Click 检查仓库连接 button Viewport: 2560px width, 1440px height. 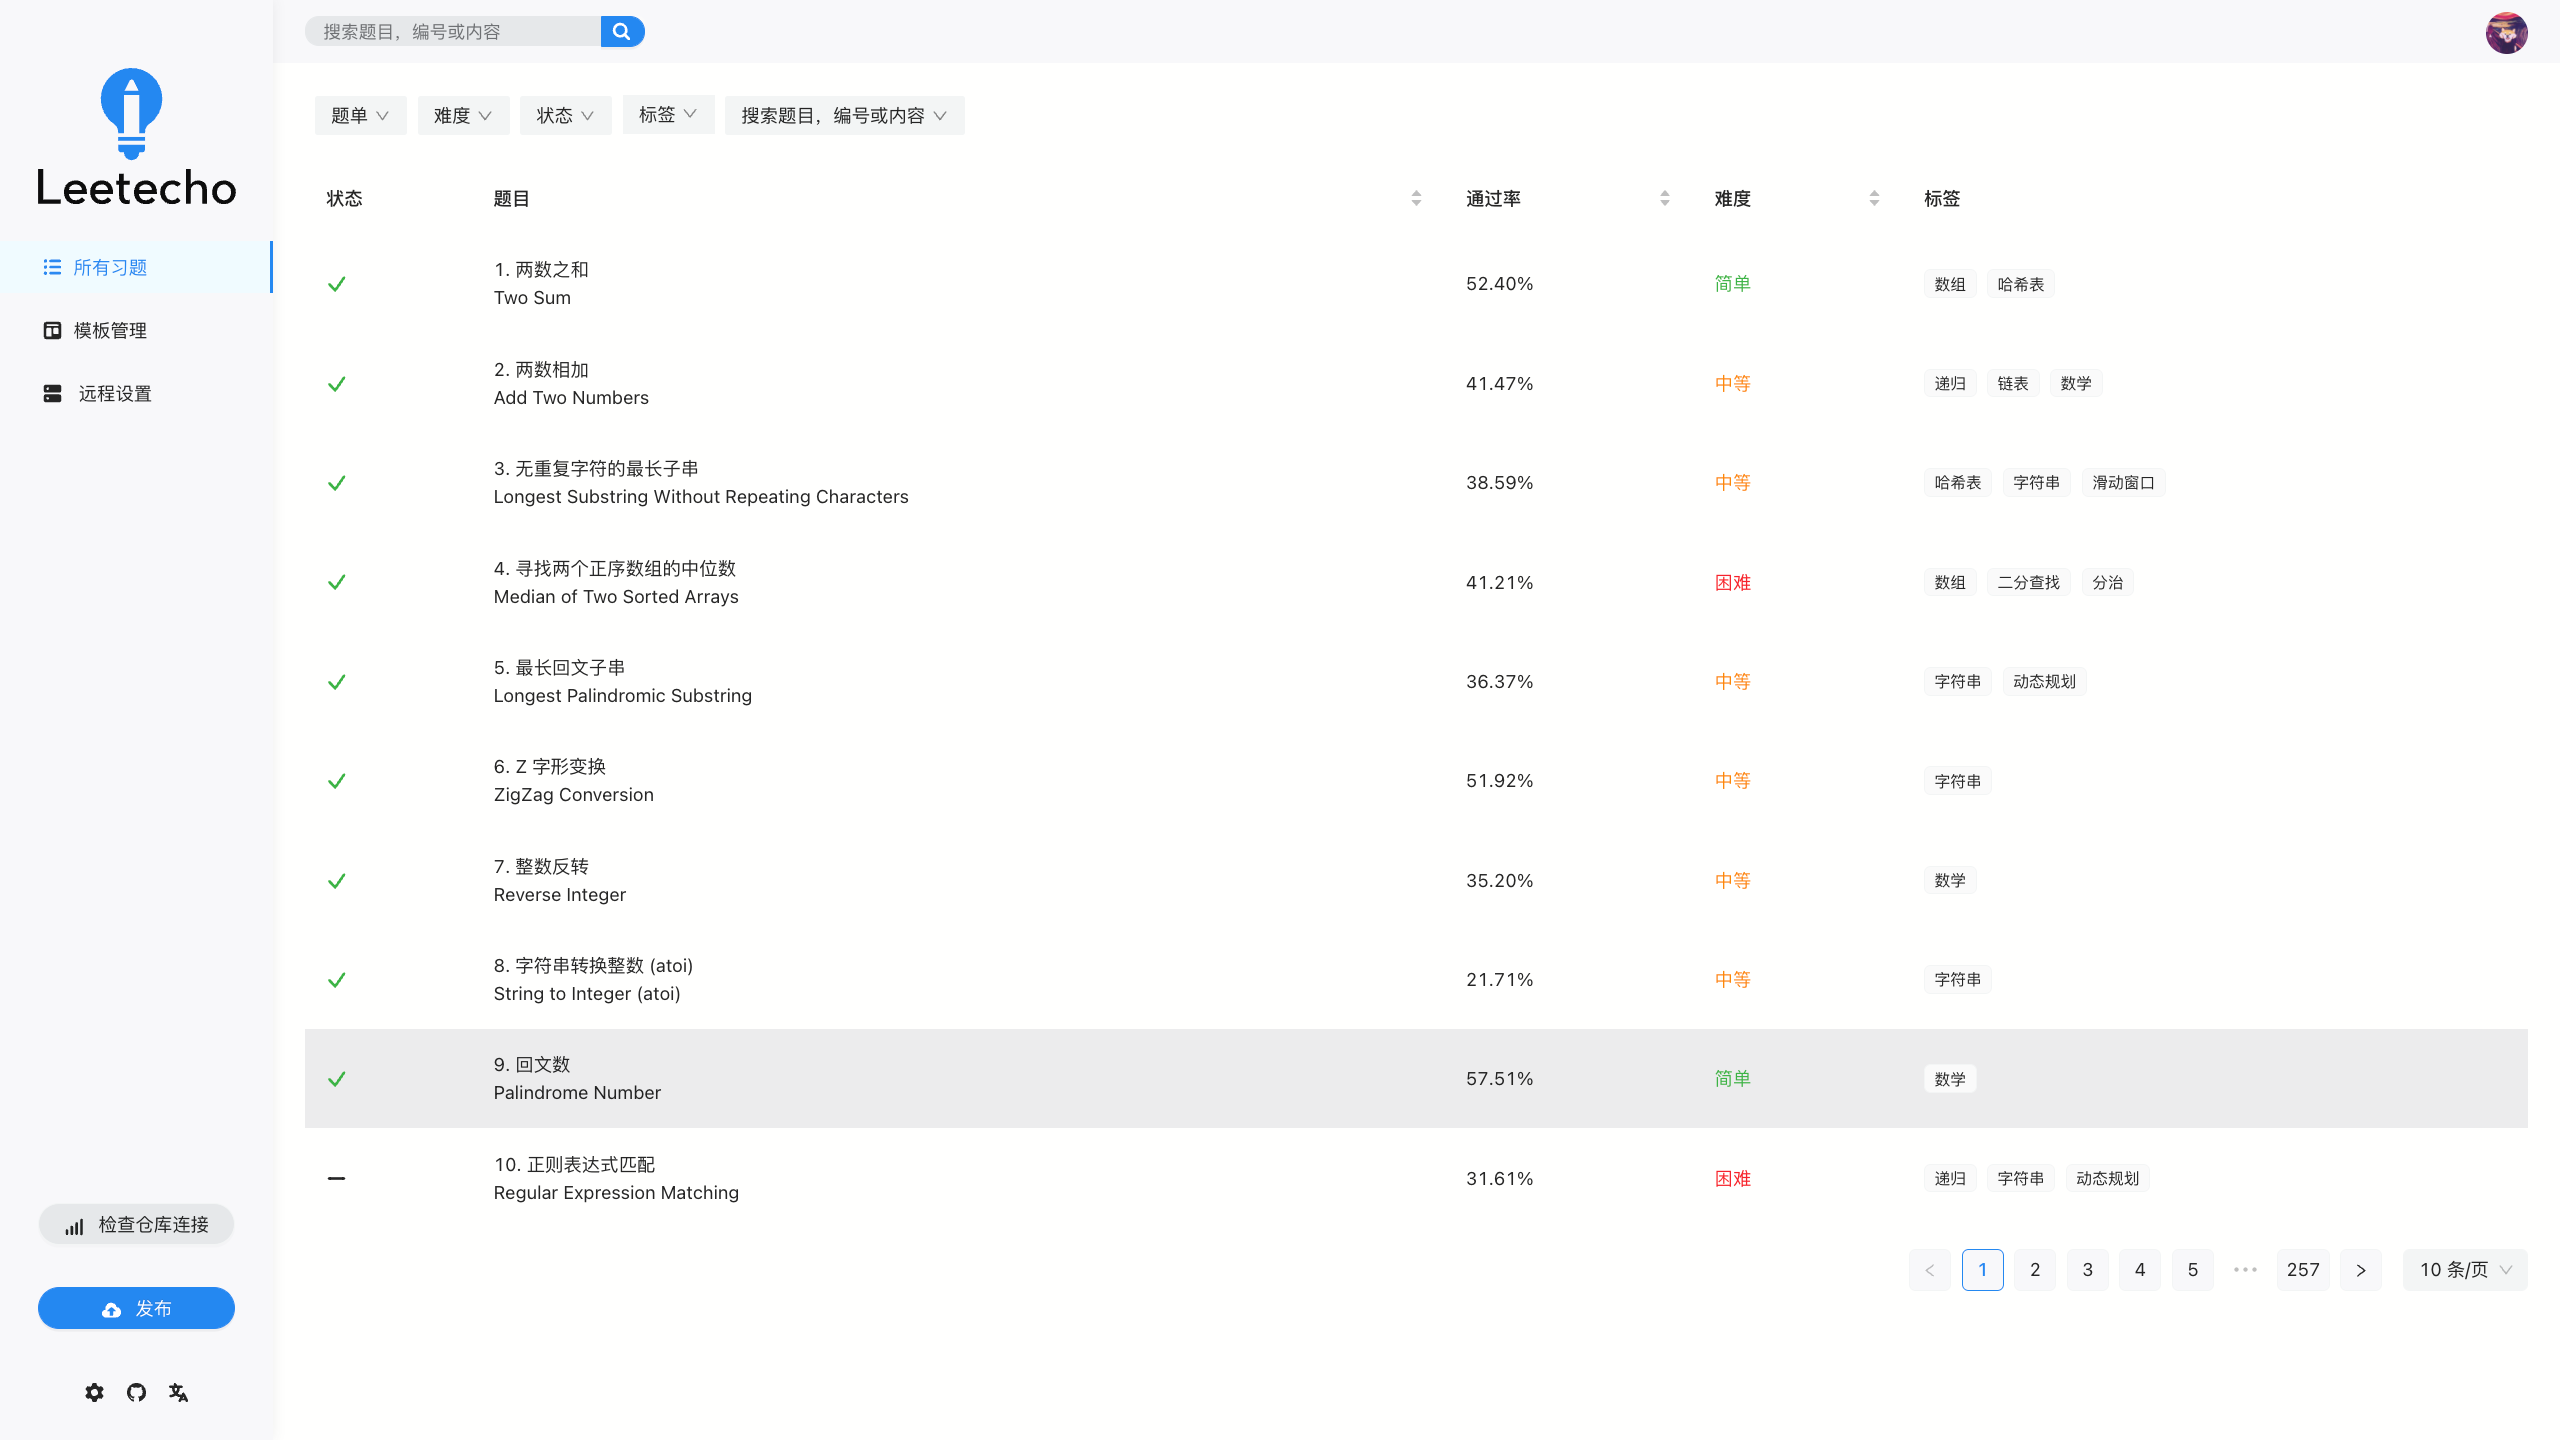tap(136, 1224)
